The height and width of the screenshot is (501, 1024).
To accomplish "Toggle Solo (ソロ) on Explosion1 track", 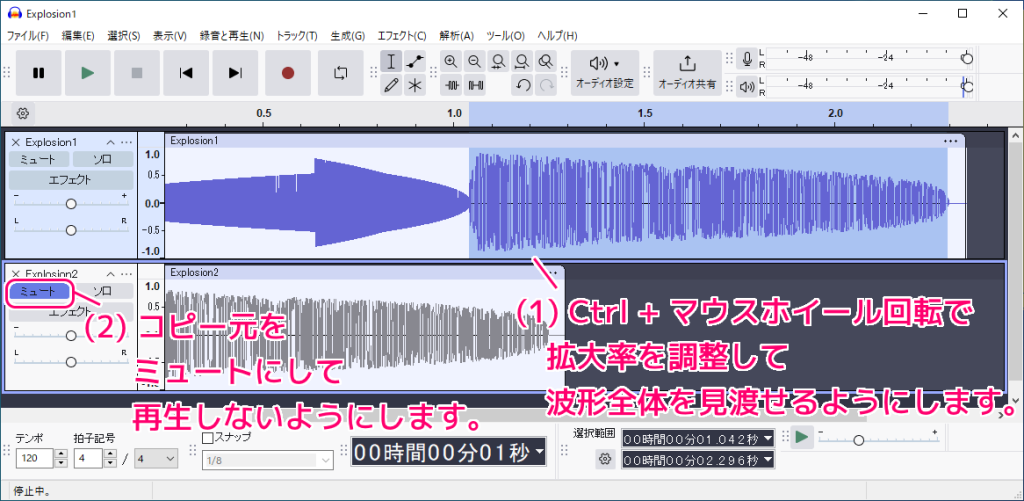I will [103, 159].
